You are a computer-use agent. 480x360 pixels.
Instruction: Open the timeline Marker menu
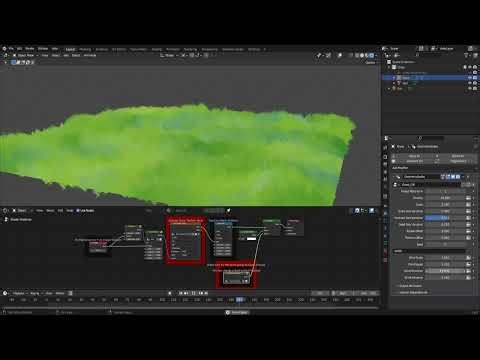(60, 293)
